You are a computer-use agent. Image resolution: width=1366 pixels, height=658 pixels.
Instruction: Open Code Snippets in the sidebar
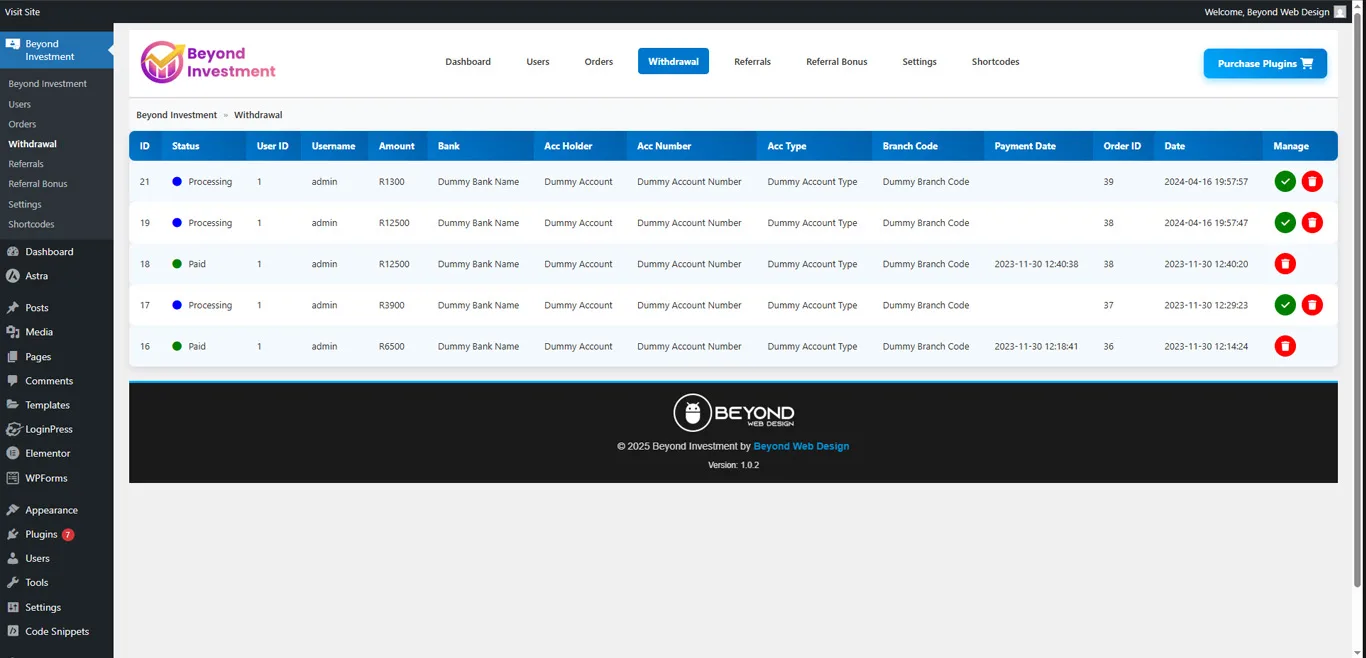click(x=57, y=631)
